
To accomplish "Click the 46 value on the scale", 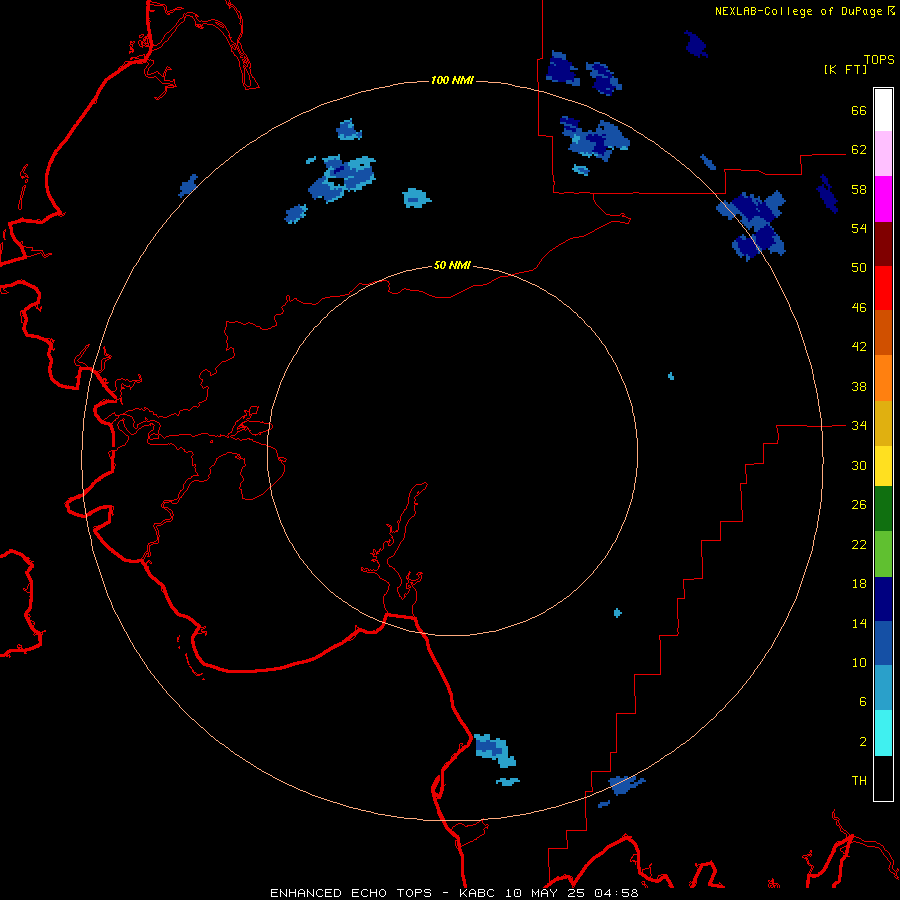I will [859, 308].
